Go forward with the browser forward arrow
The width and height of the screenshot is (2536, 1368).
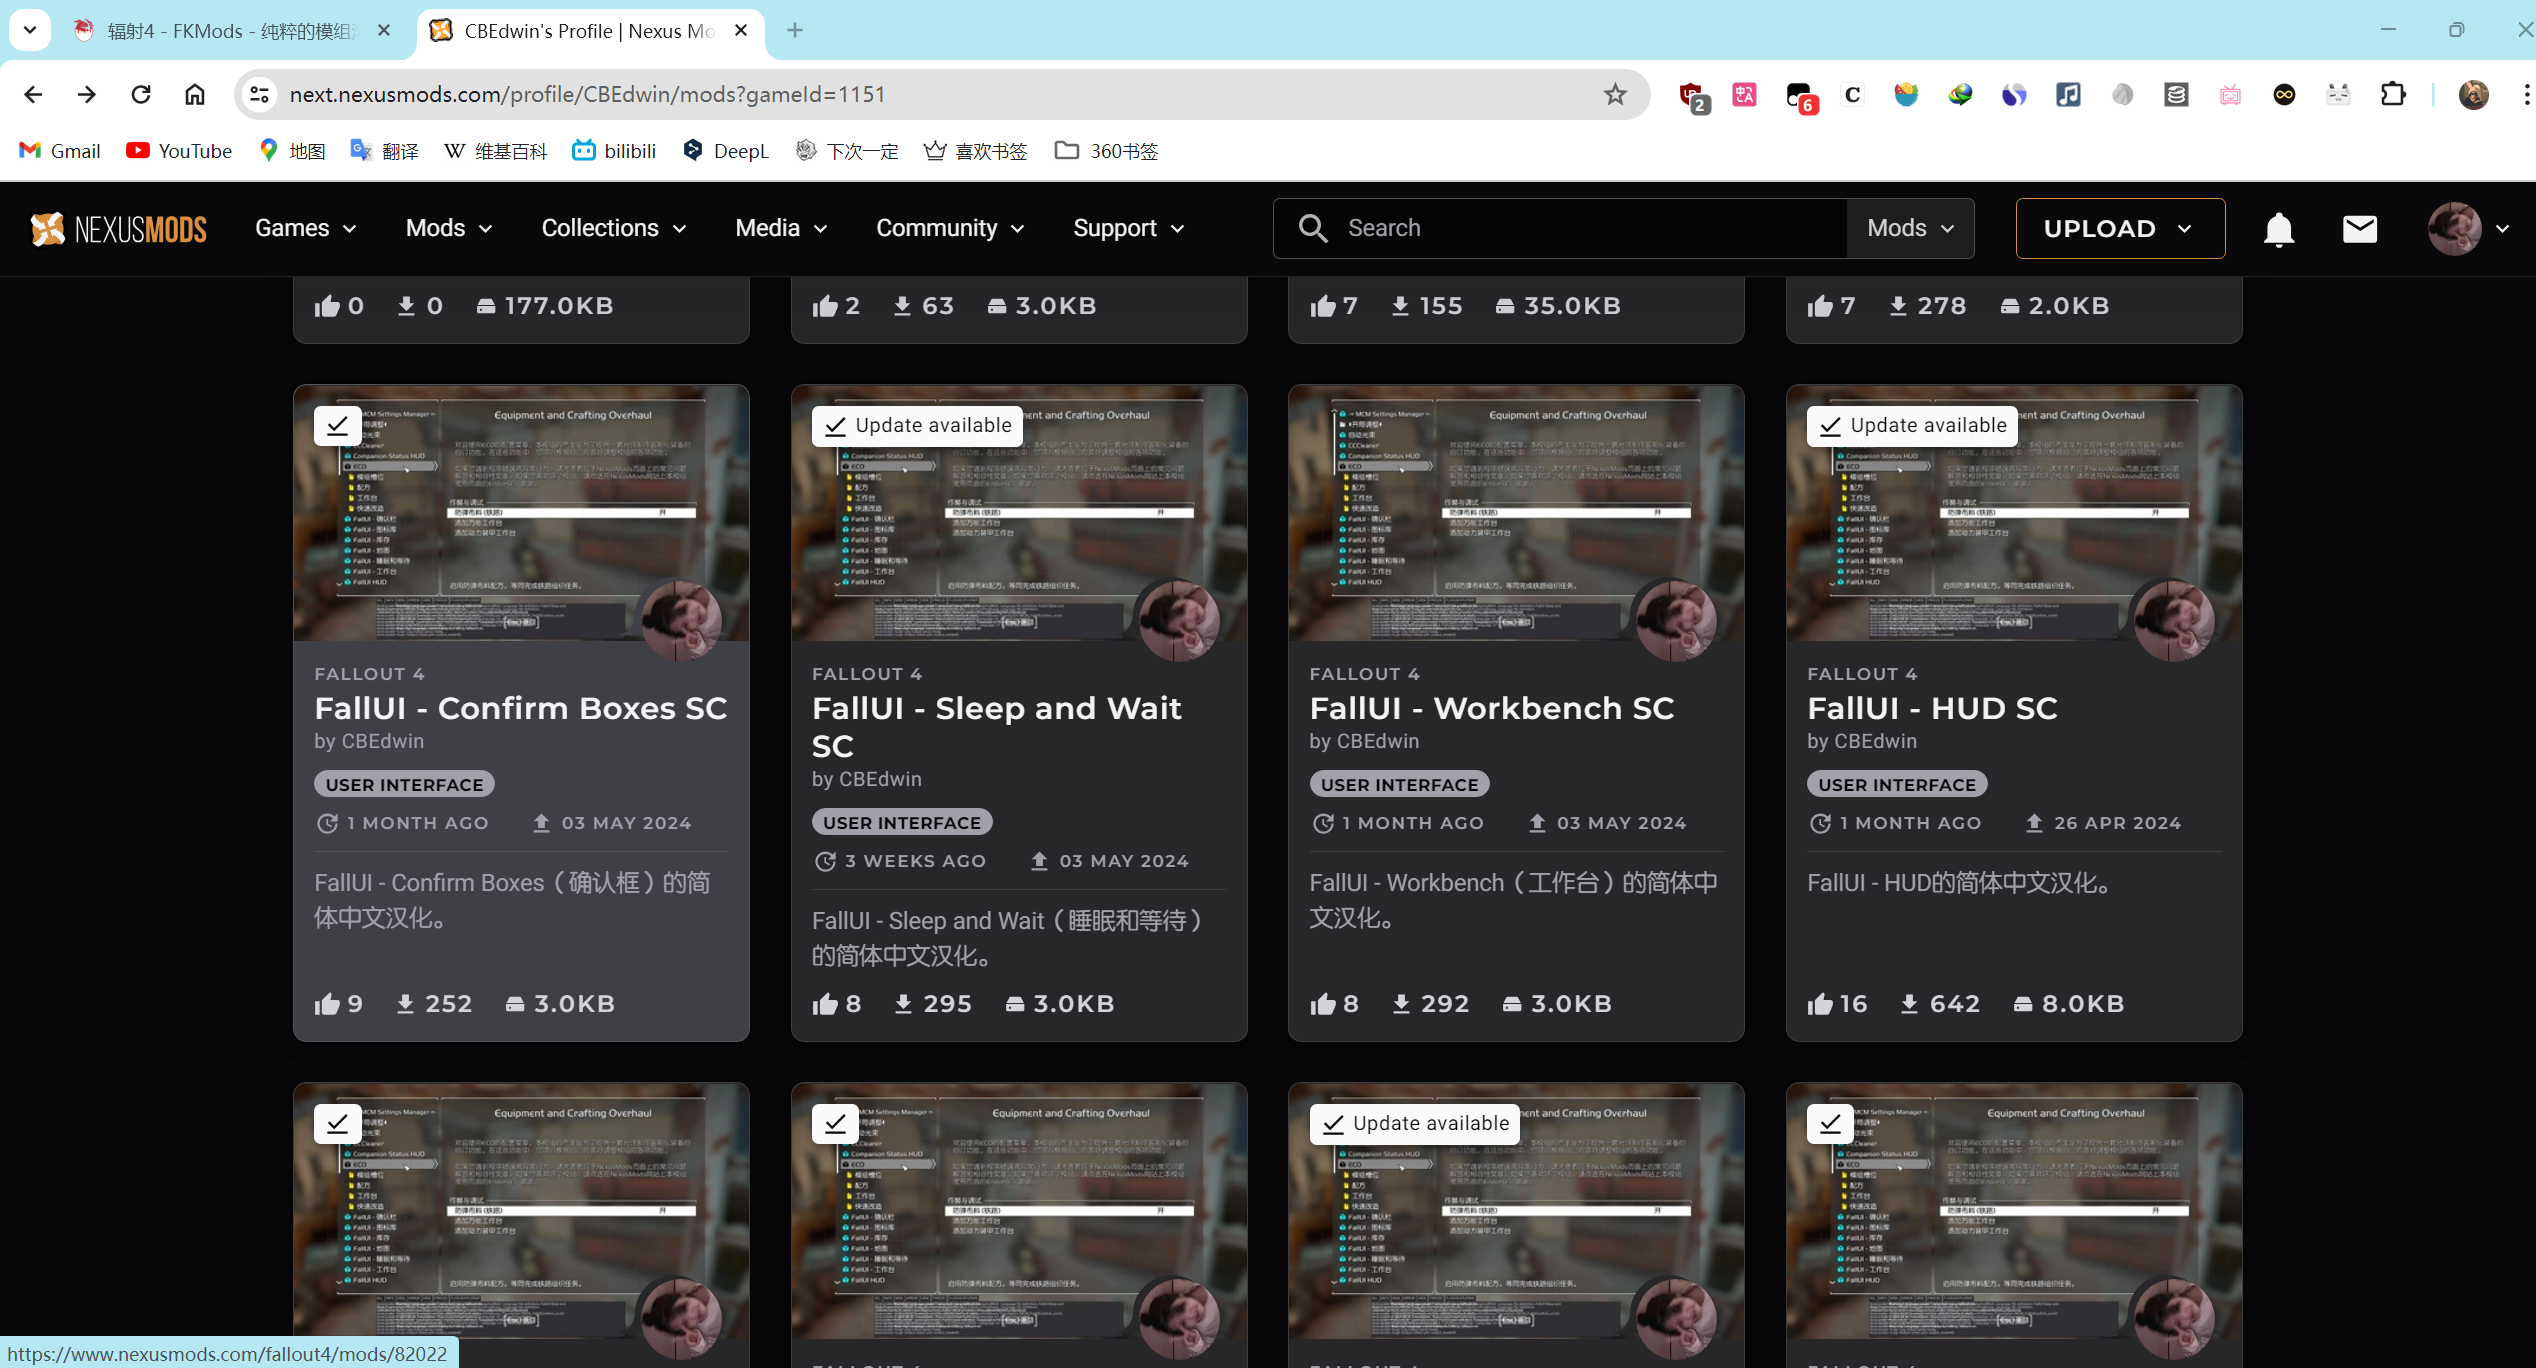point(87,94)
